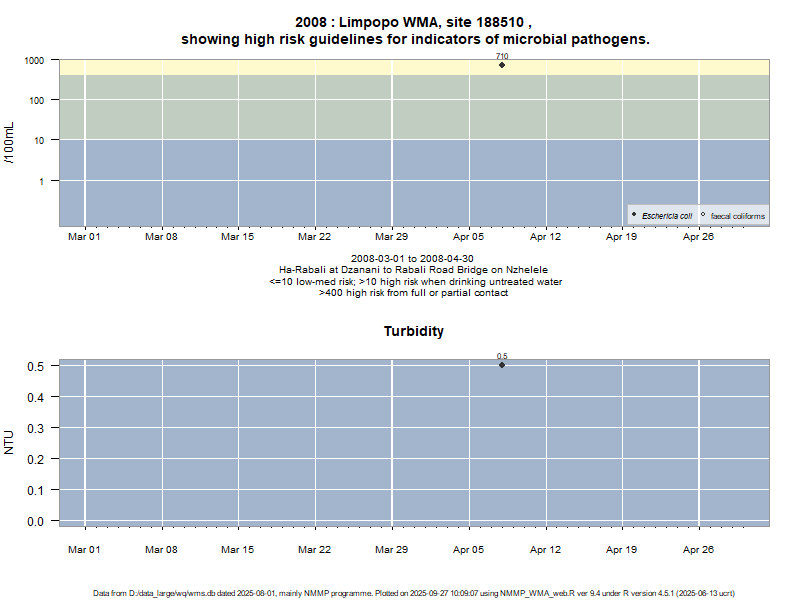Image resolution: width=800 pixels, height=600 pixels.
Task: Click 'Apr 26' on the turbidity chart axis
Action: click(x=698, y=549)
